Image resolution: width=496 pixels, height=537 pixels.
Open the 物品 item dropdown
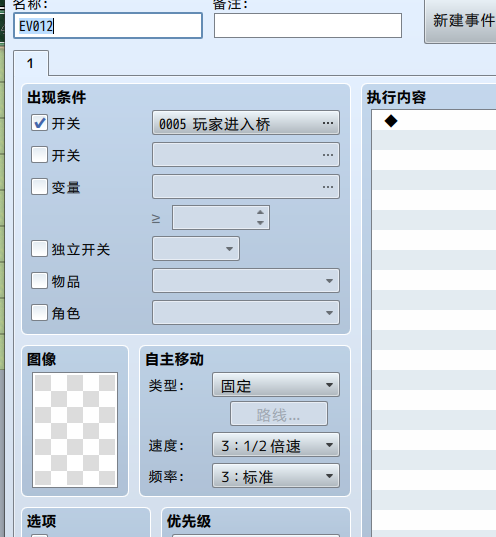(246, 281)
